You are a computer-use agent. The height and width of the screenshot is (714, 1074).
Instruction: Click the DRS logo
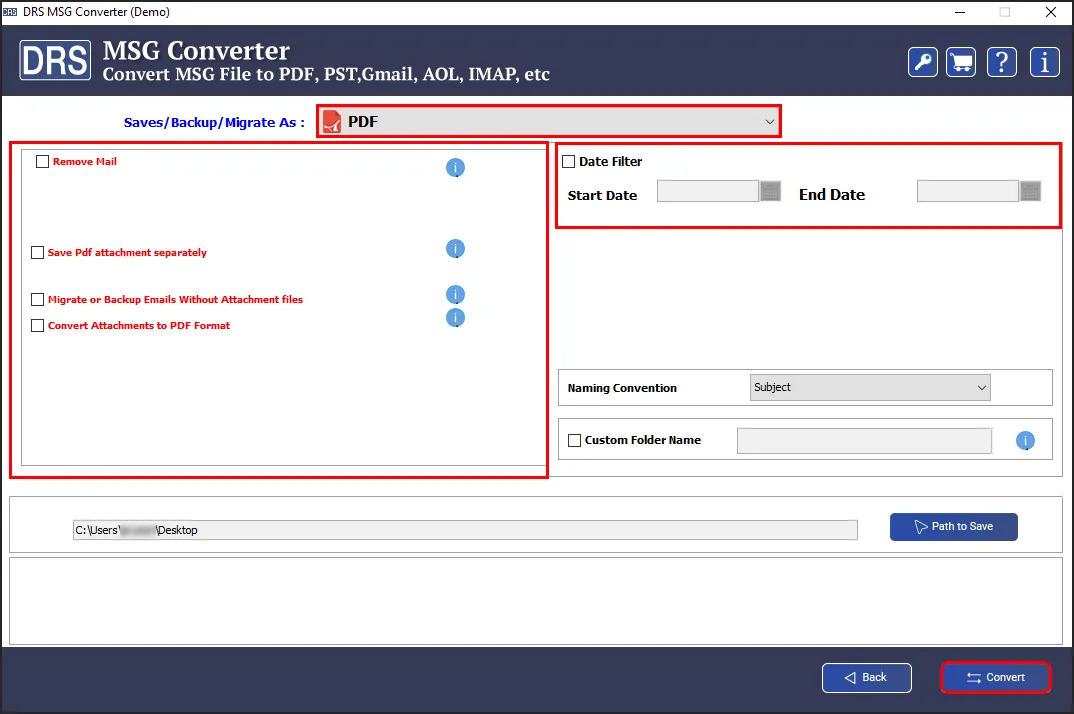(x=55, y=60)
